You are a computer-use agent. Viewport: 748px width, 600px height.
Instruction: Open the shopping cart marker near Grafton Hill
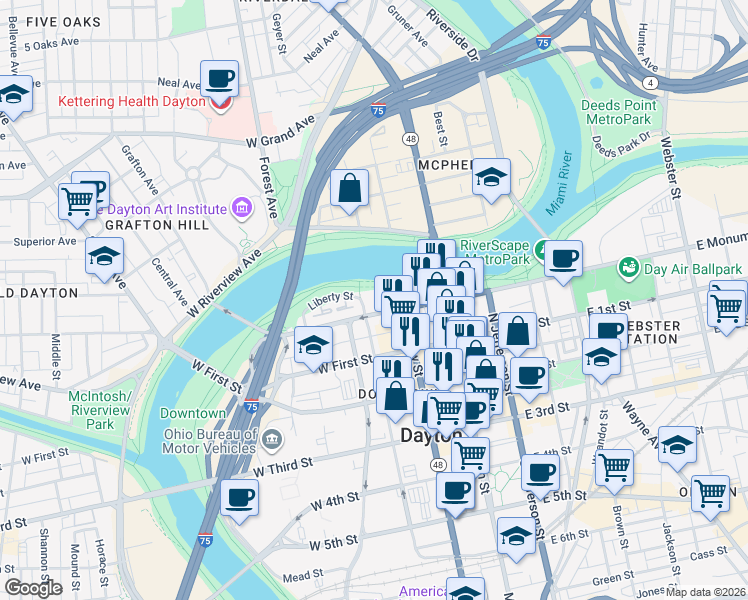tap(78, 202)
